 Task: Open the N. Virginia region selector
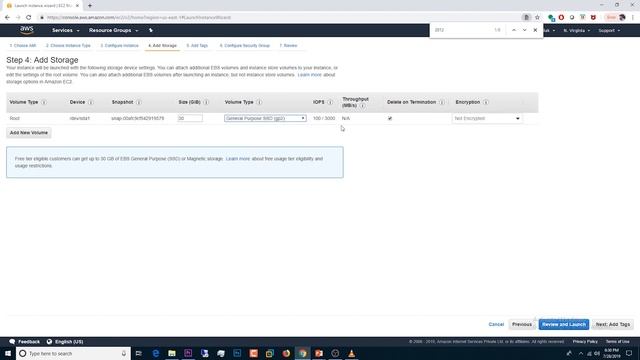(576, 31)
